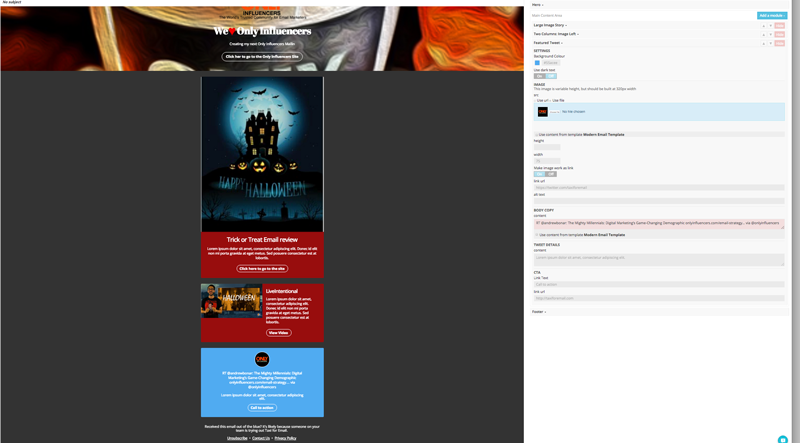Image resolution: width=800 pixels, height=443 pixels.
Task: Click the 'No file chosen' text
Action: pyautogui.click(x=573, y=112)
